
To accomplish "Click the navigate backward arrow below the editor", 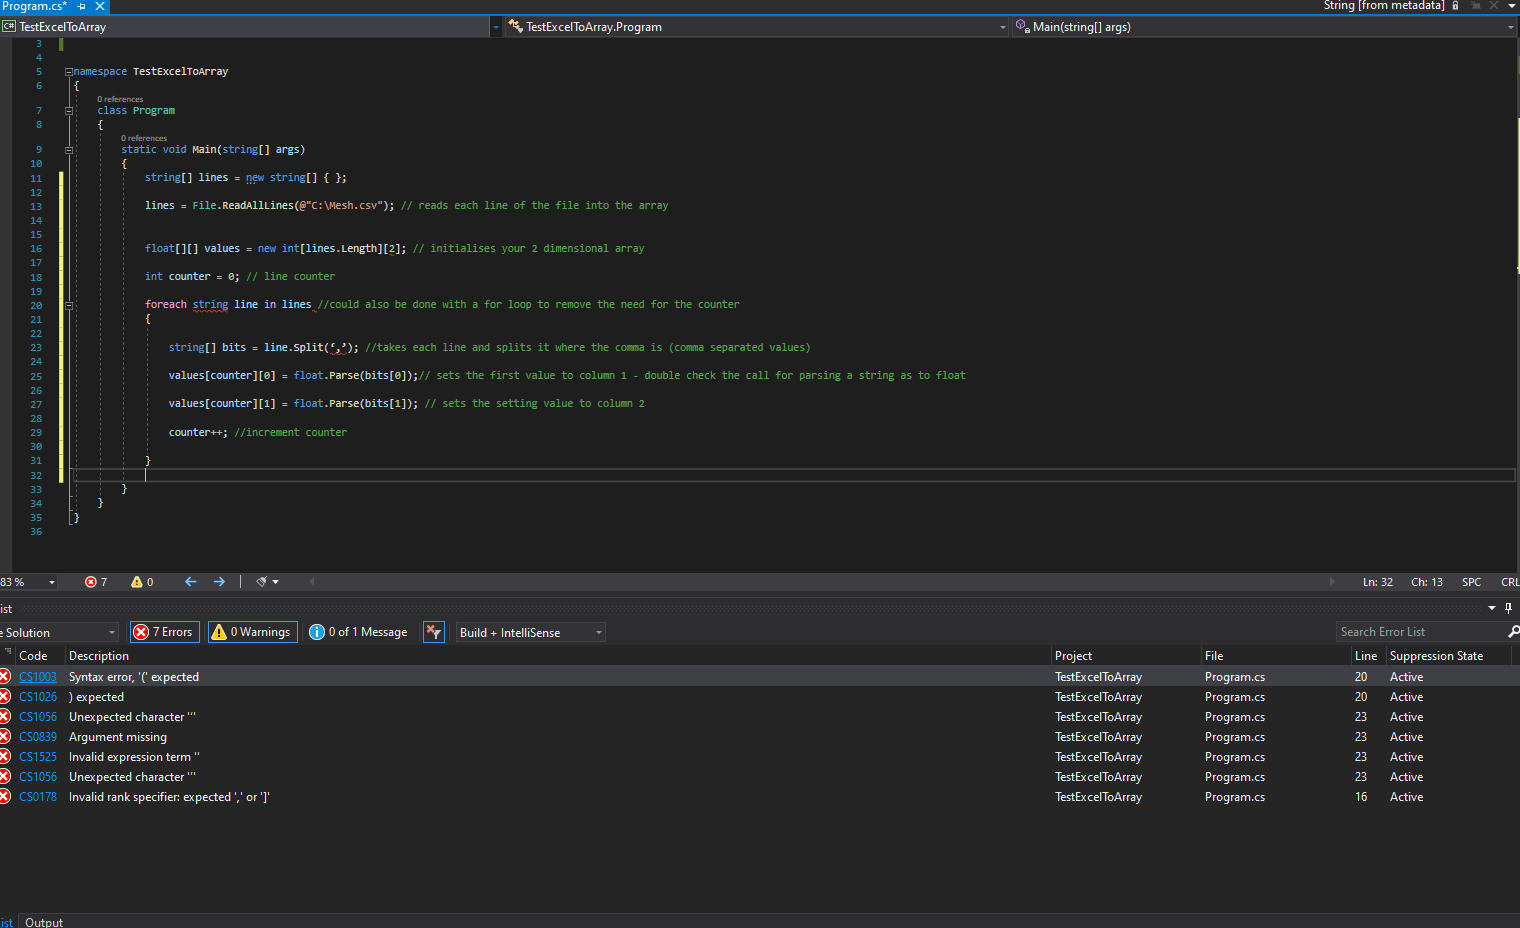I will [190, 582].
